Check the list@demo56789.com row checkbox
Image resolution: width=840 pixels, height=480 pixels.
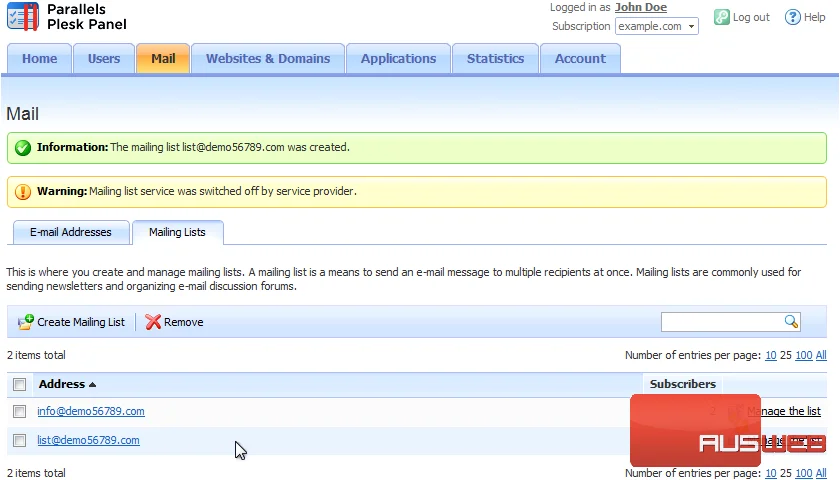tap(20, 440)
